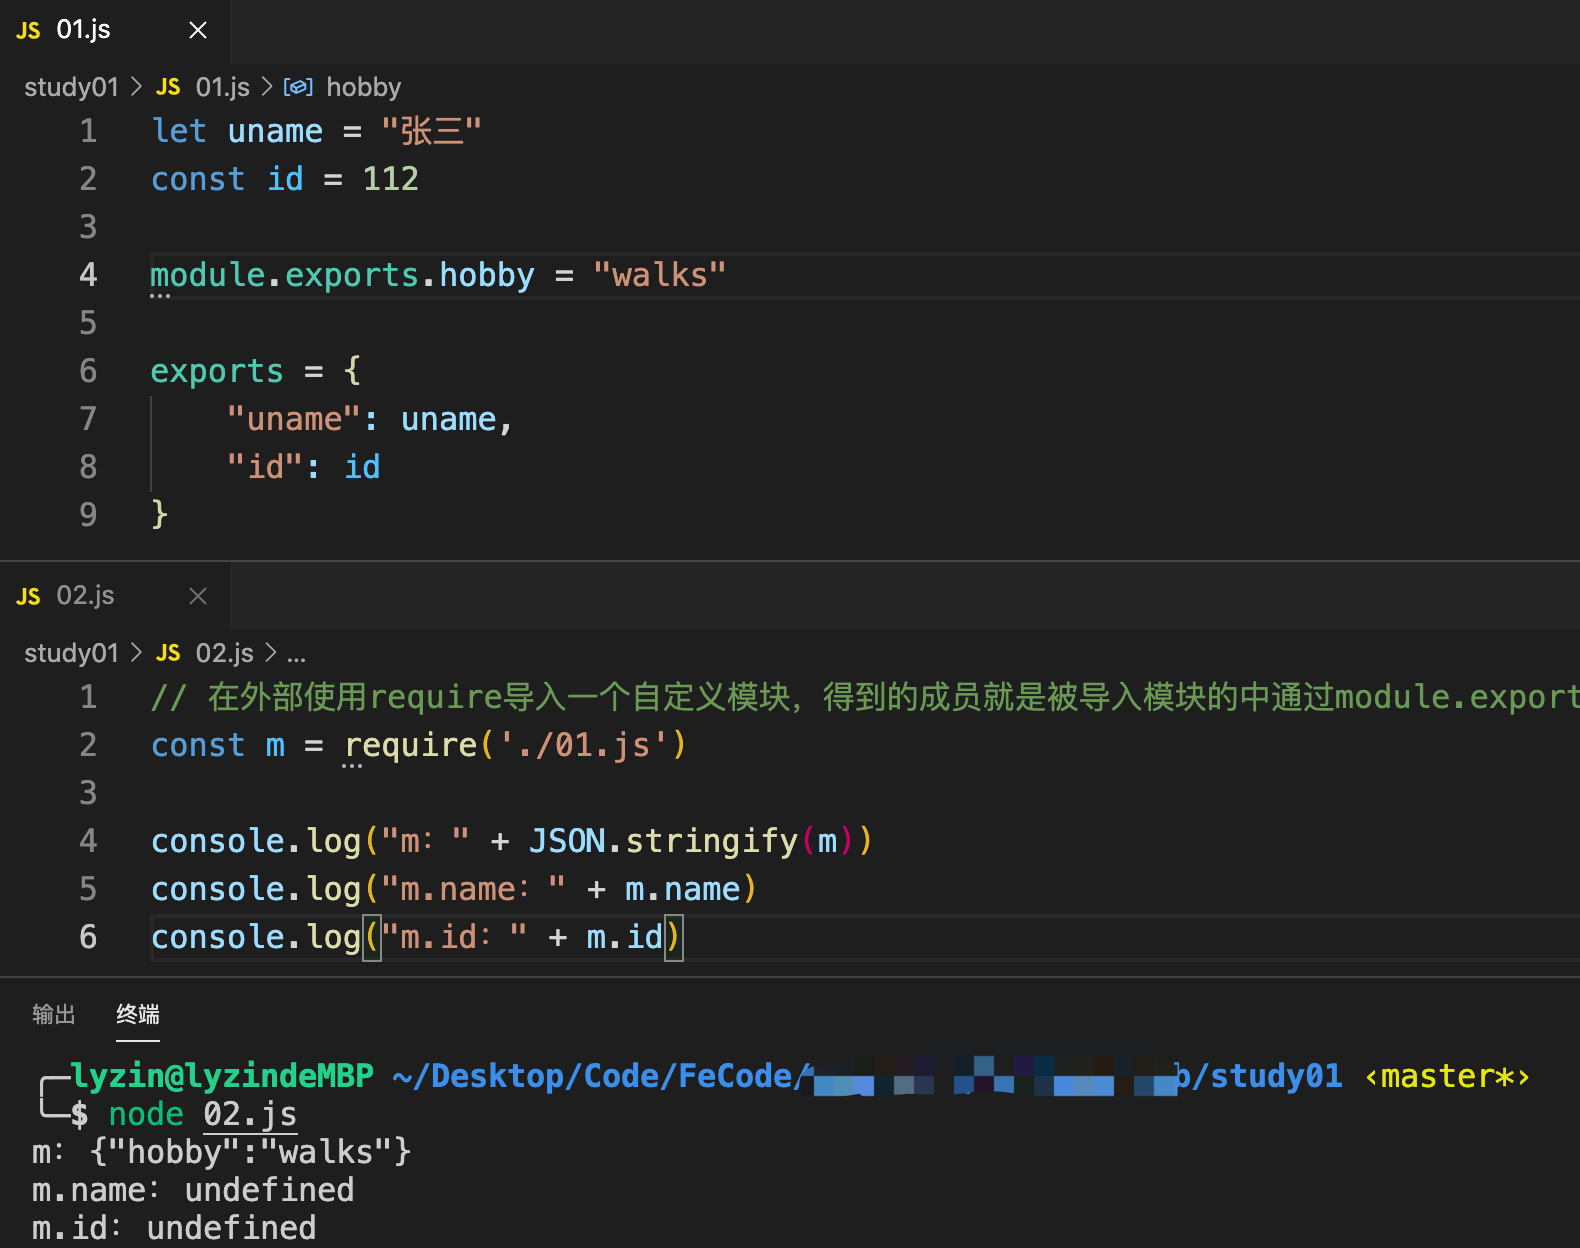This screenshot has width=1580, height=1248.
Task: Click JS file icon in 01.js breadcrumb
Action: tap(168, 87)
